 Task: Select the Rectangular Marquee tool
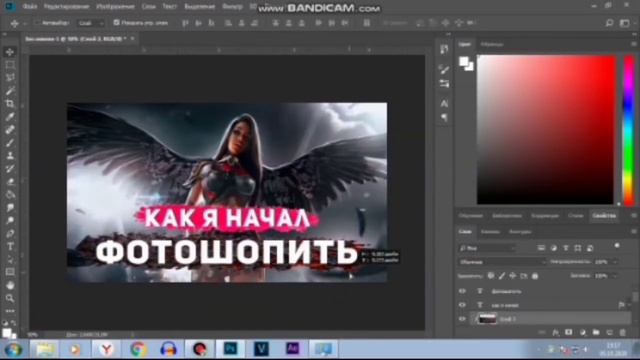(10, 65)
